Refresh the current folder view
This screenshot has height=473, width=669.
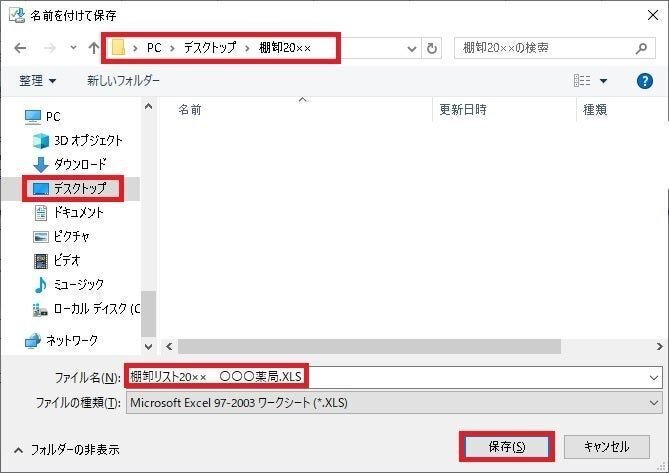pos(432,48)
